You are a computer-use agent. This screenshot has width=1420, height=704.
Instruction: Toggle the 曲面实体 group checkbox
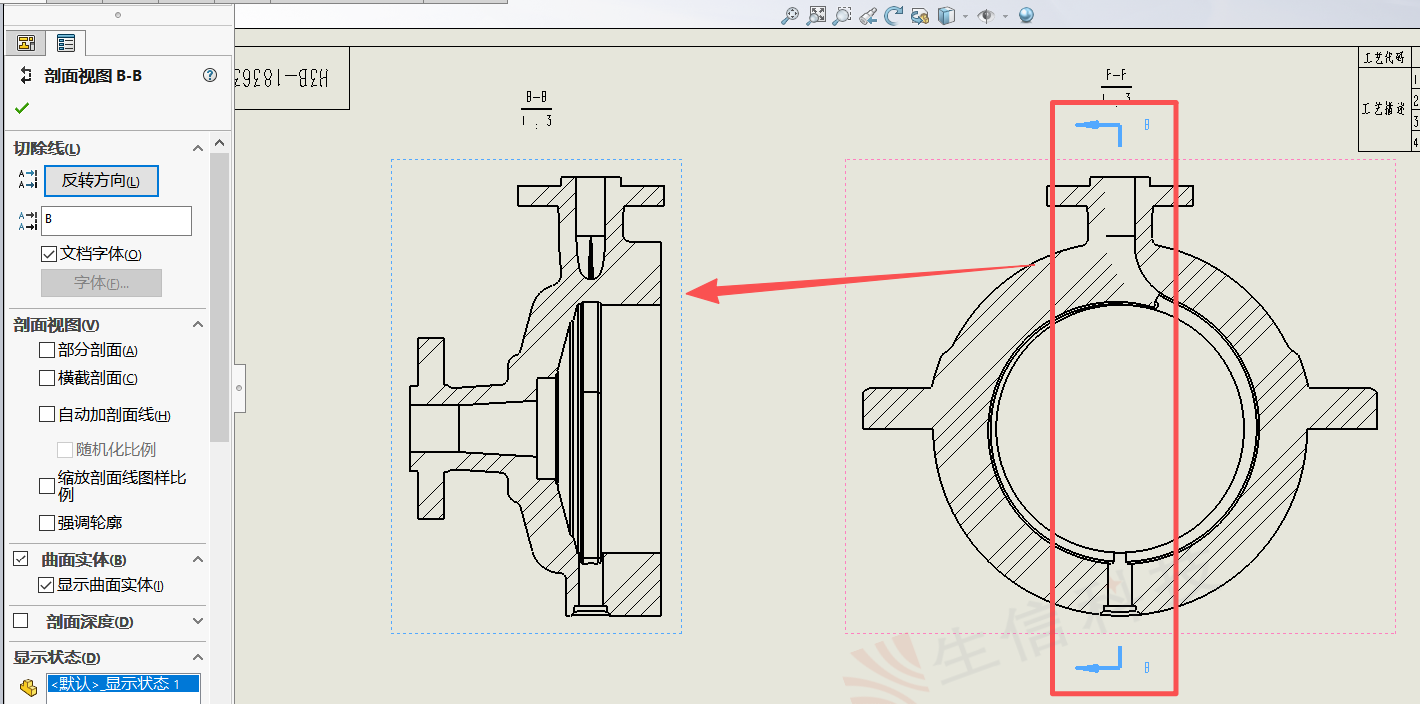[x=20, y=559]
